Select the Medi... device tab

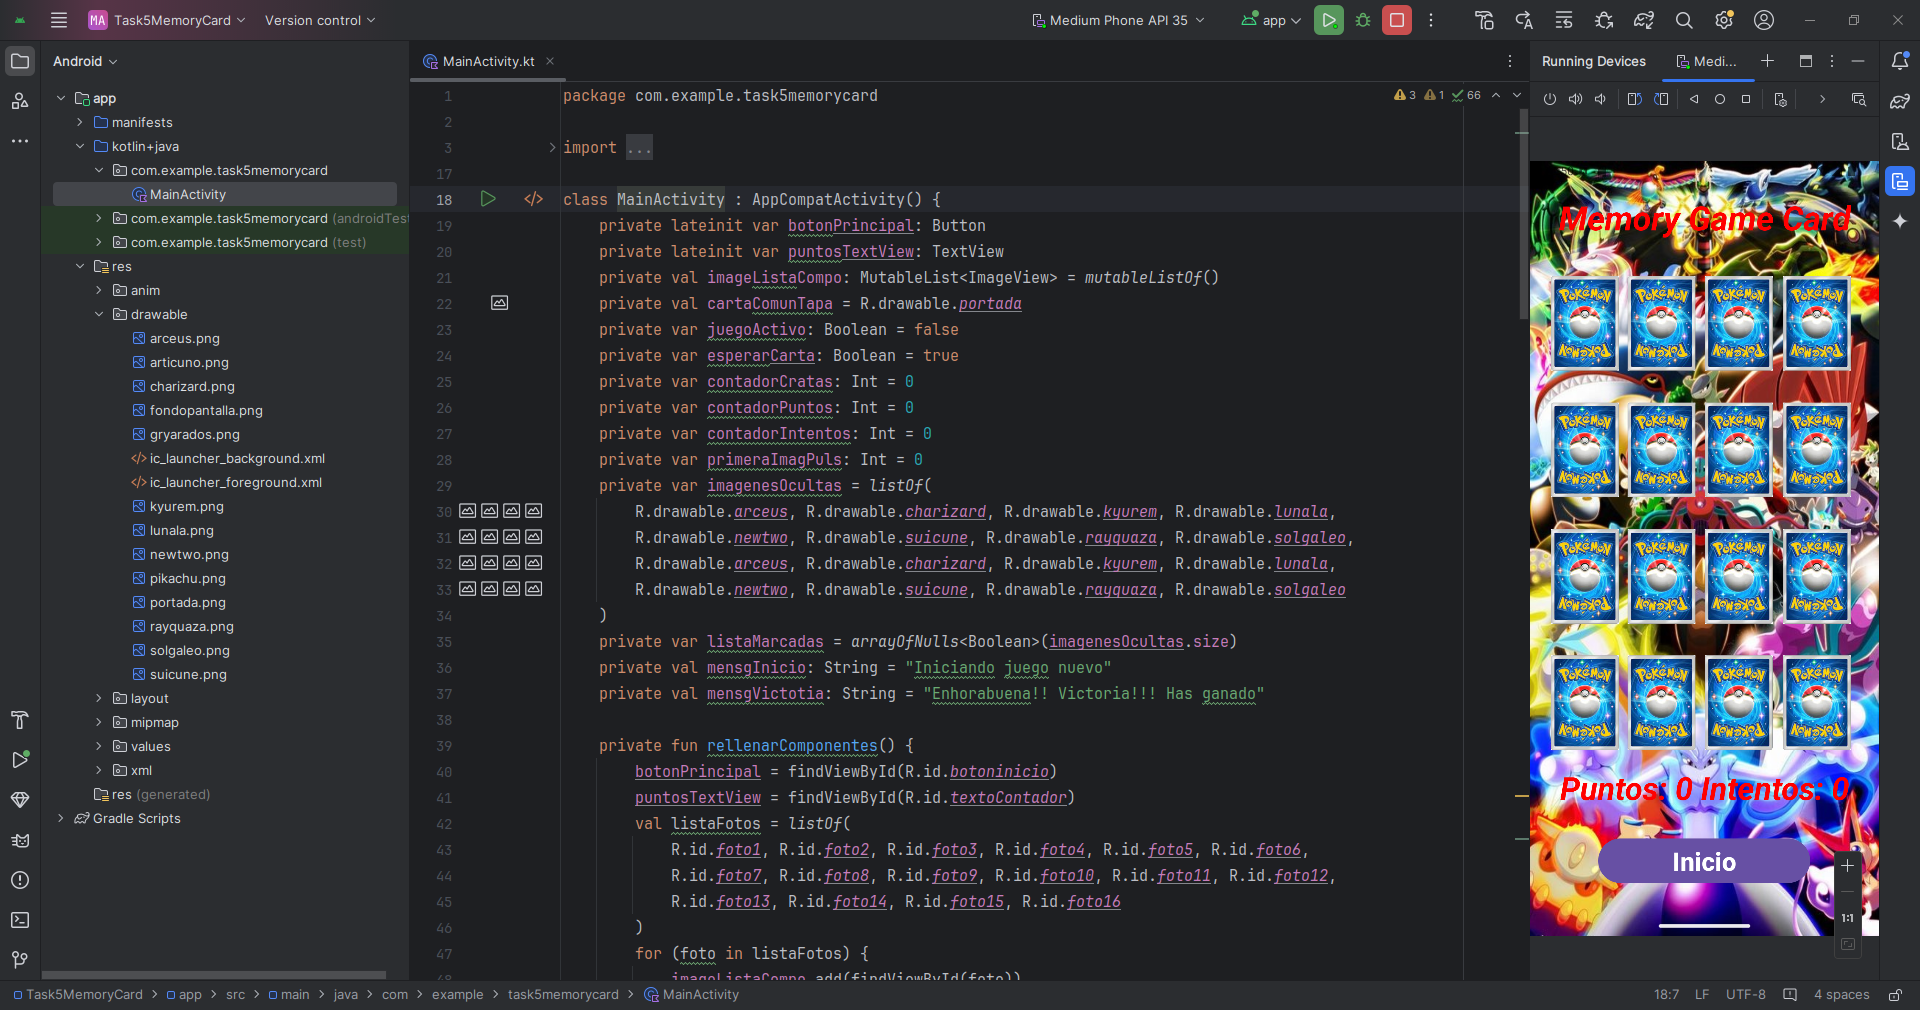click(x=1707, y=61)
